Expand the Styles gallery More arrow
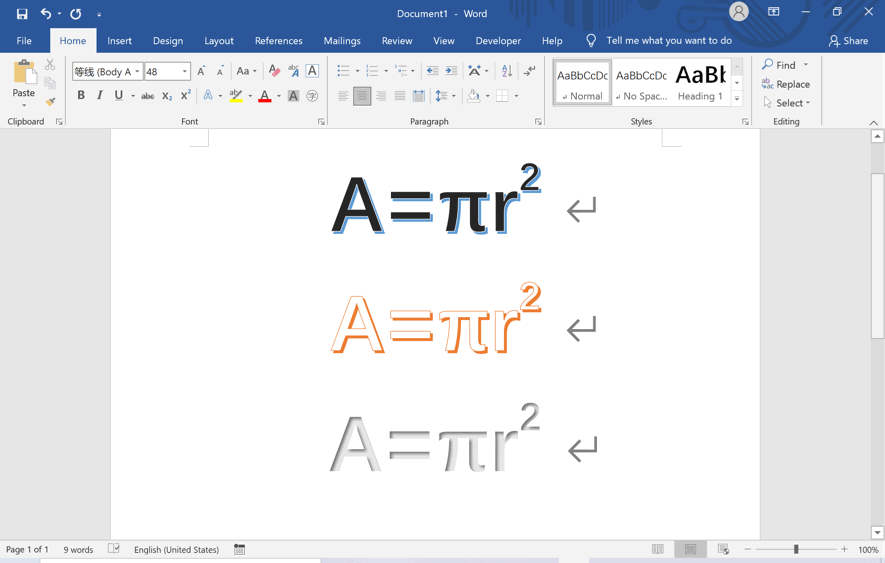The height and width of the screenshot is (563, 885). point(737,99)
